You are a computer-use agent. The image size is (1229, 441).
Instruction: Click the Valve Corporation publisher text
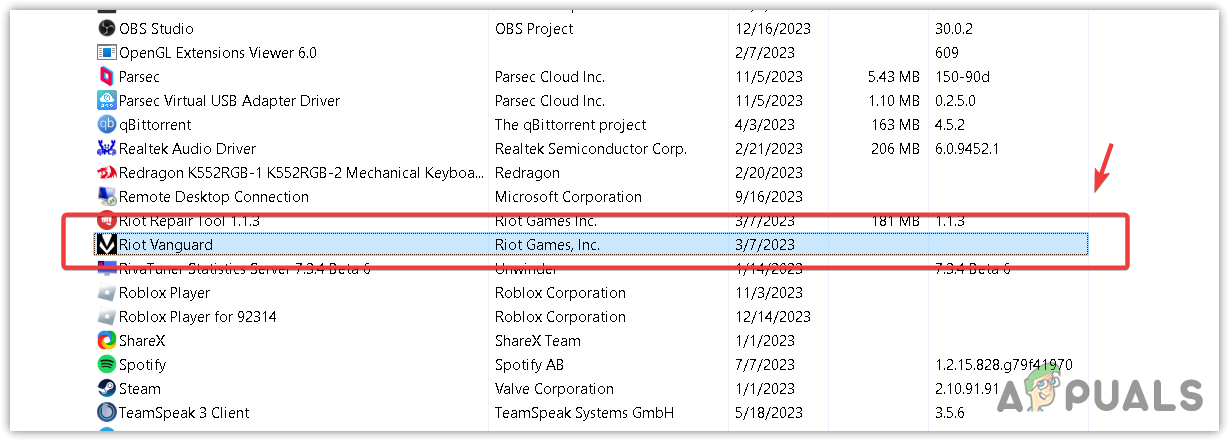pyautogui.click(x=554, y=389)
